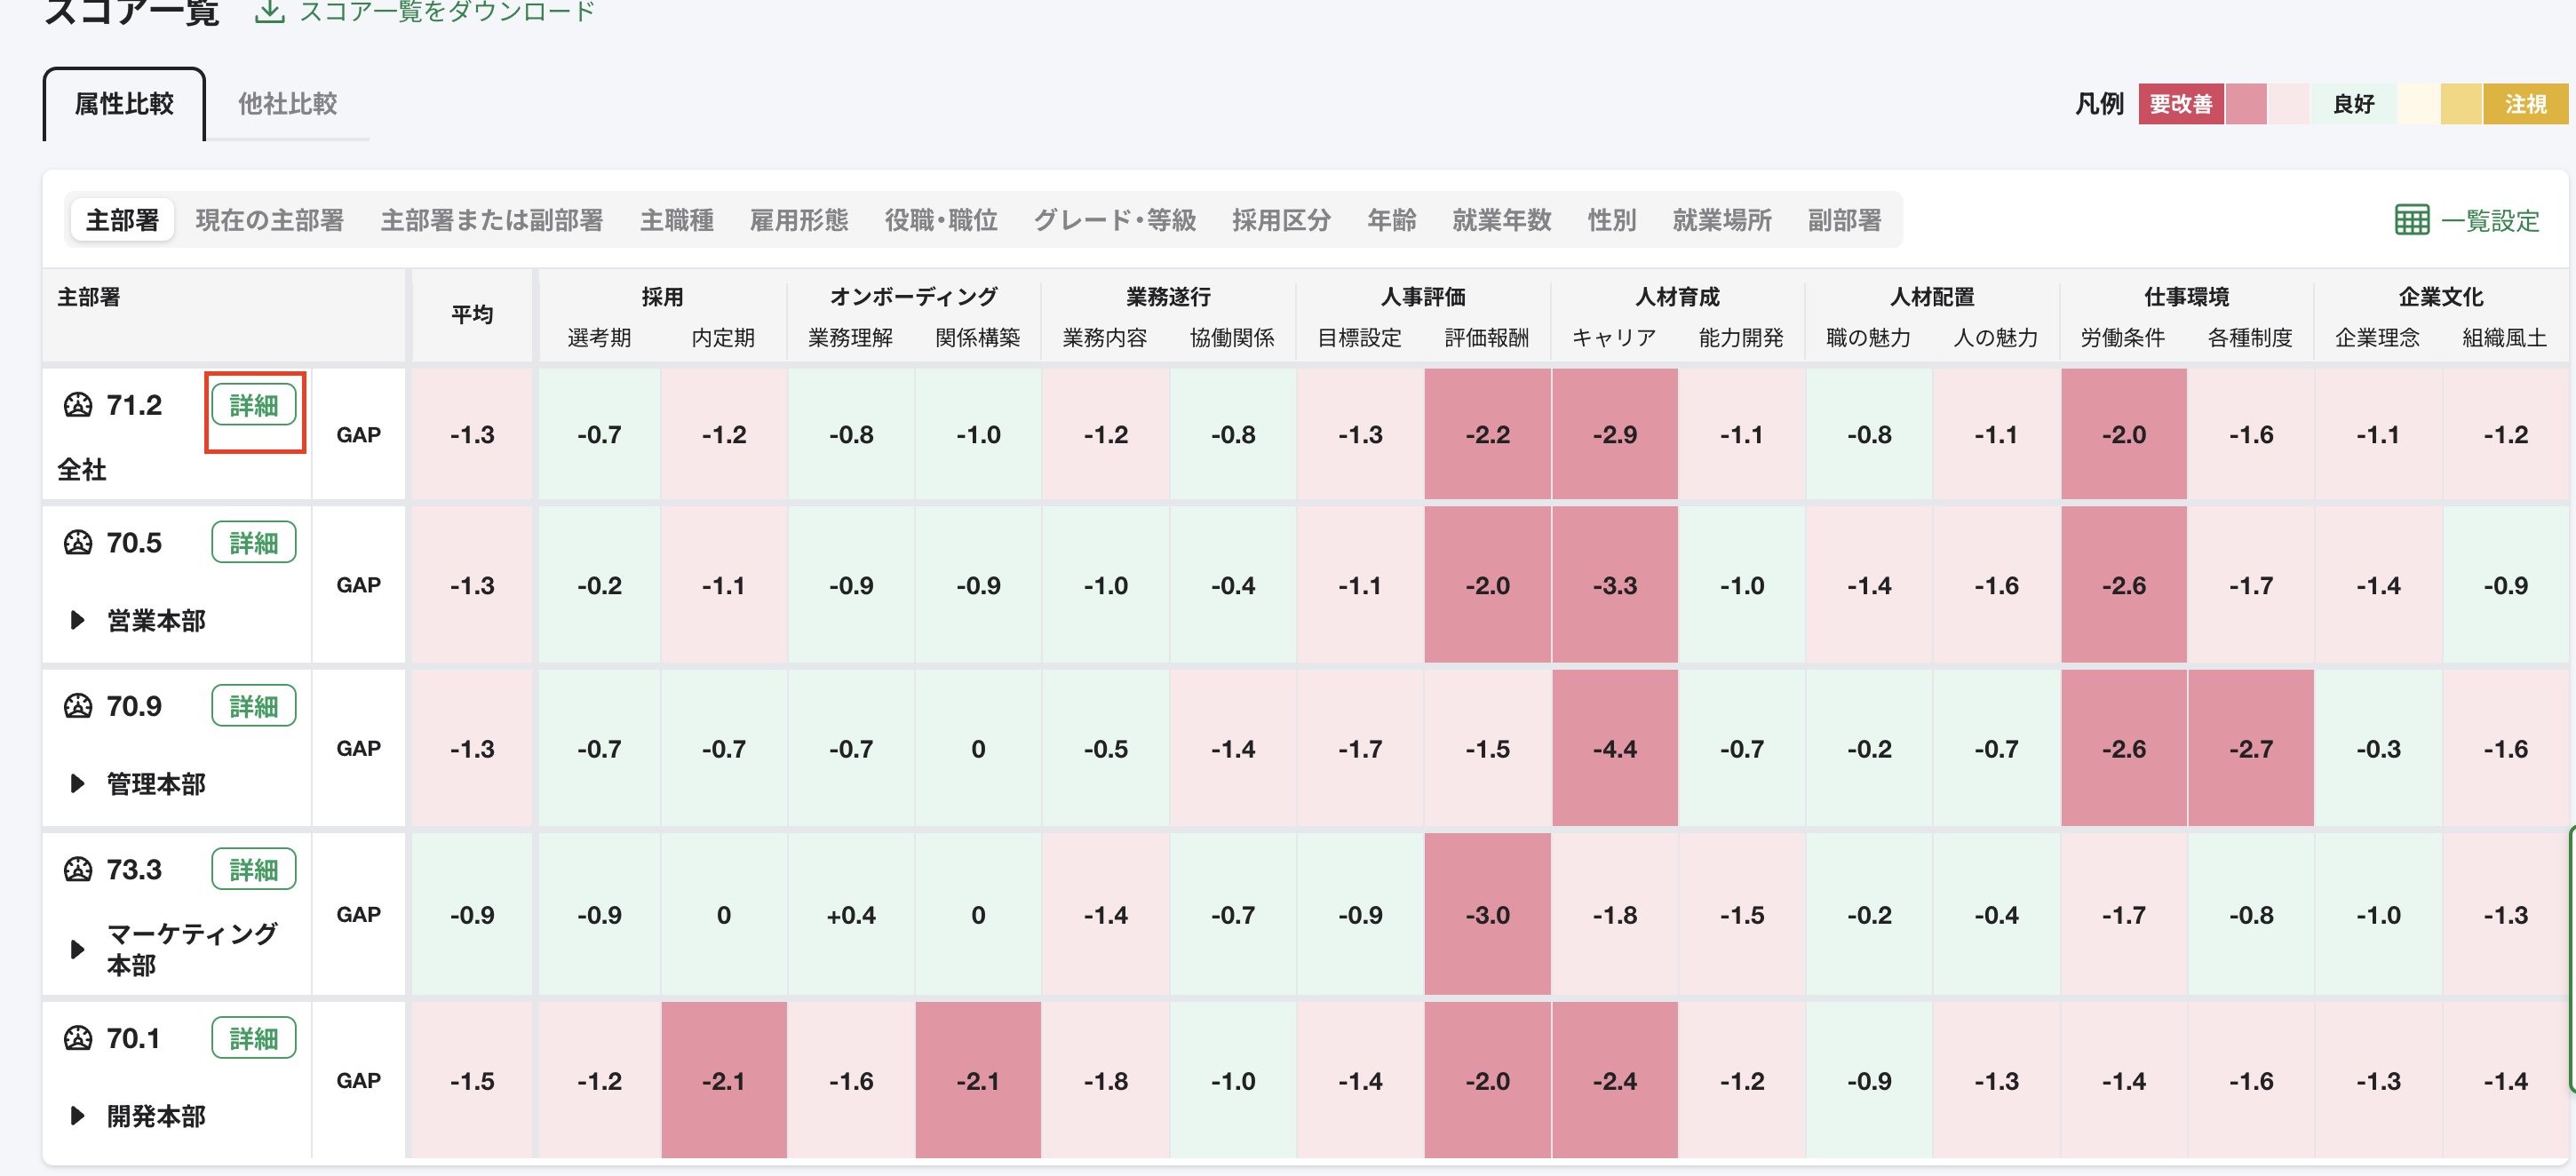Click the gauge icon beside マーケティング本部 score 73.3
The width and height of the screenshot is (2576, 1176).
coord(80,869)
